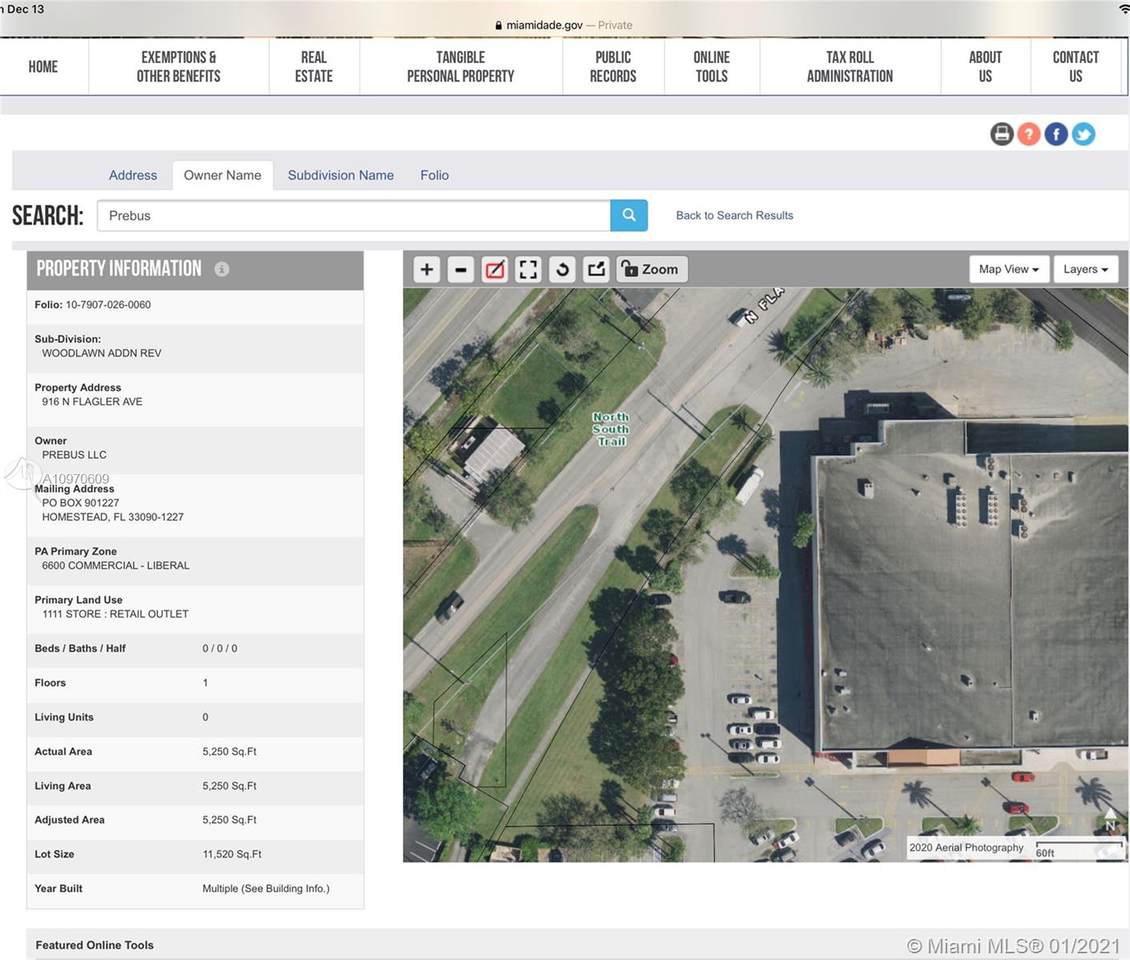Switch to the Address search tab
The image size is (1130, 960).
(x=133, y=175)
